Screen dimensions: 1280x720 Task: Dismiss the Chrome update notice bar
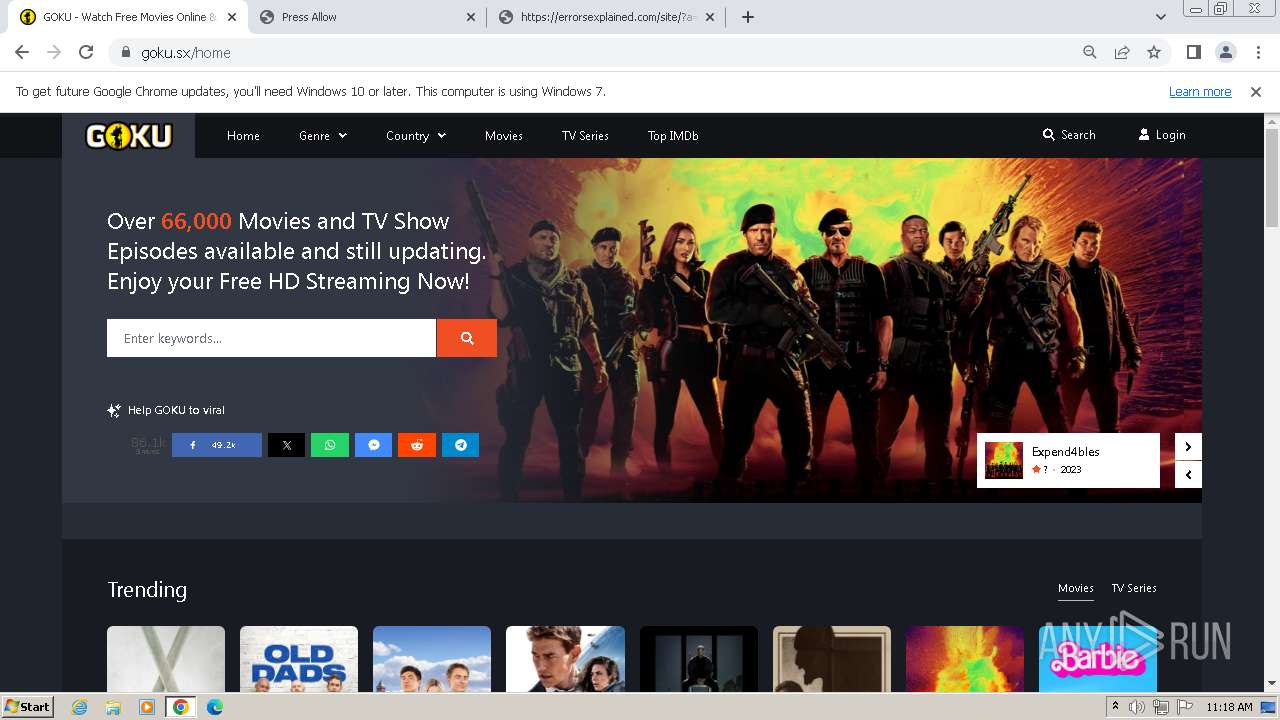(x=1256, y=91)
